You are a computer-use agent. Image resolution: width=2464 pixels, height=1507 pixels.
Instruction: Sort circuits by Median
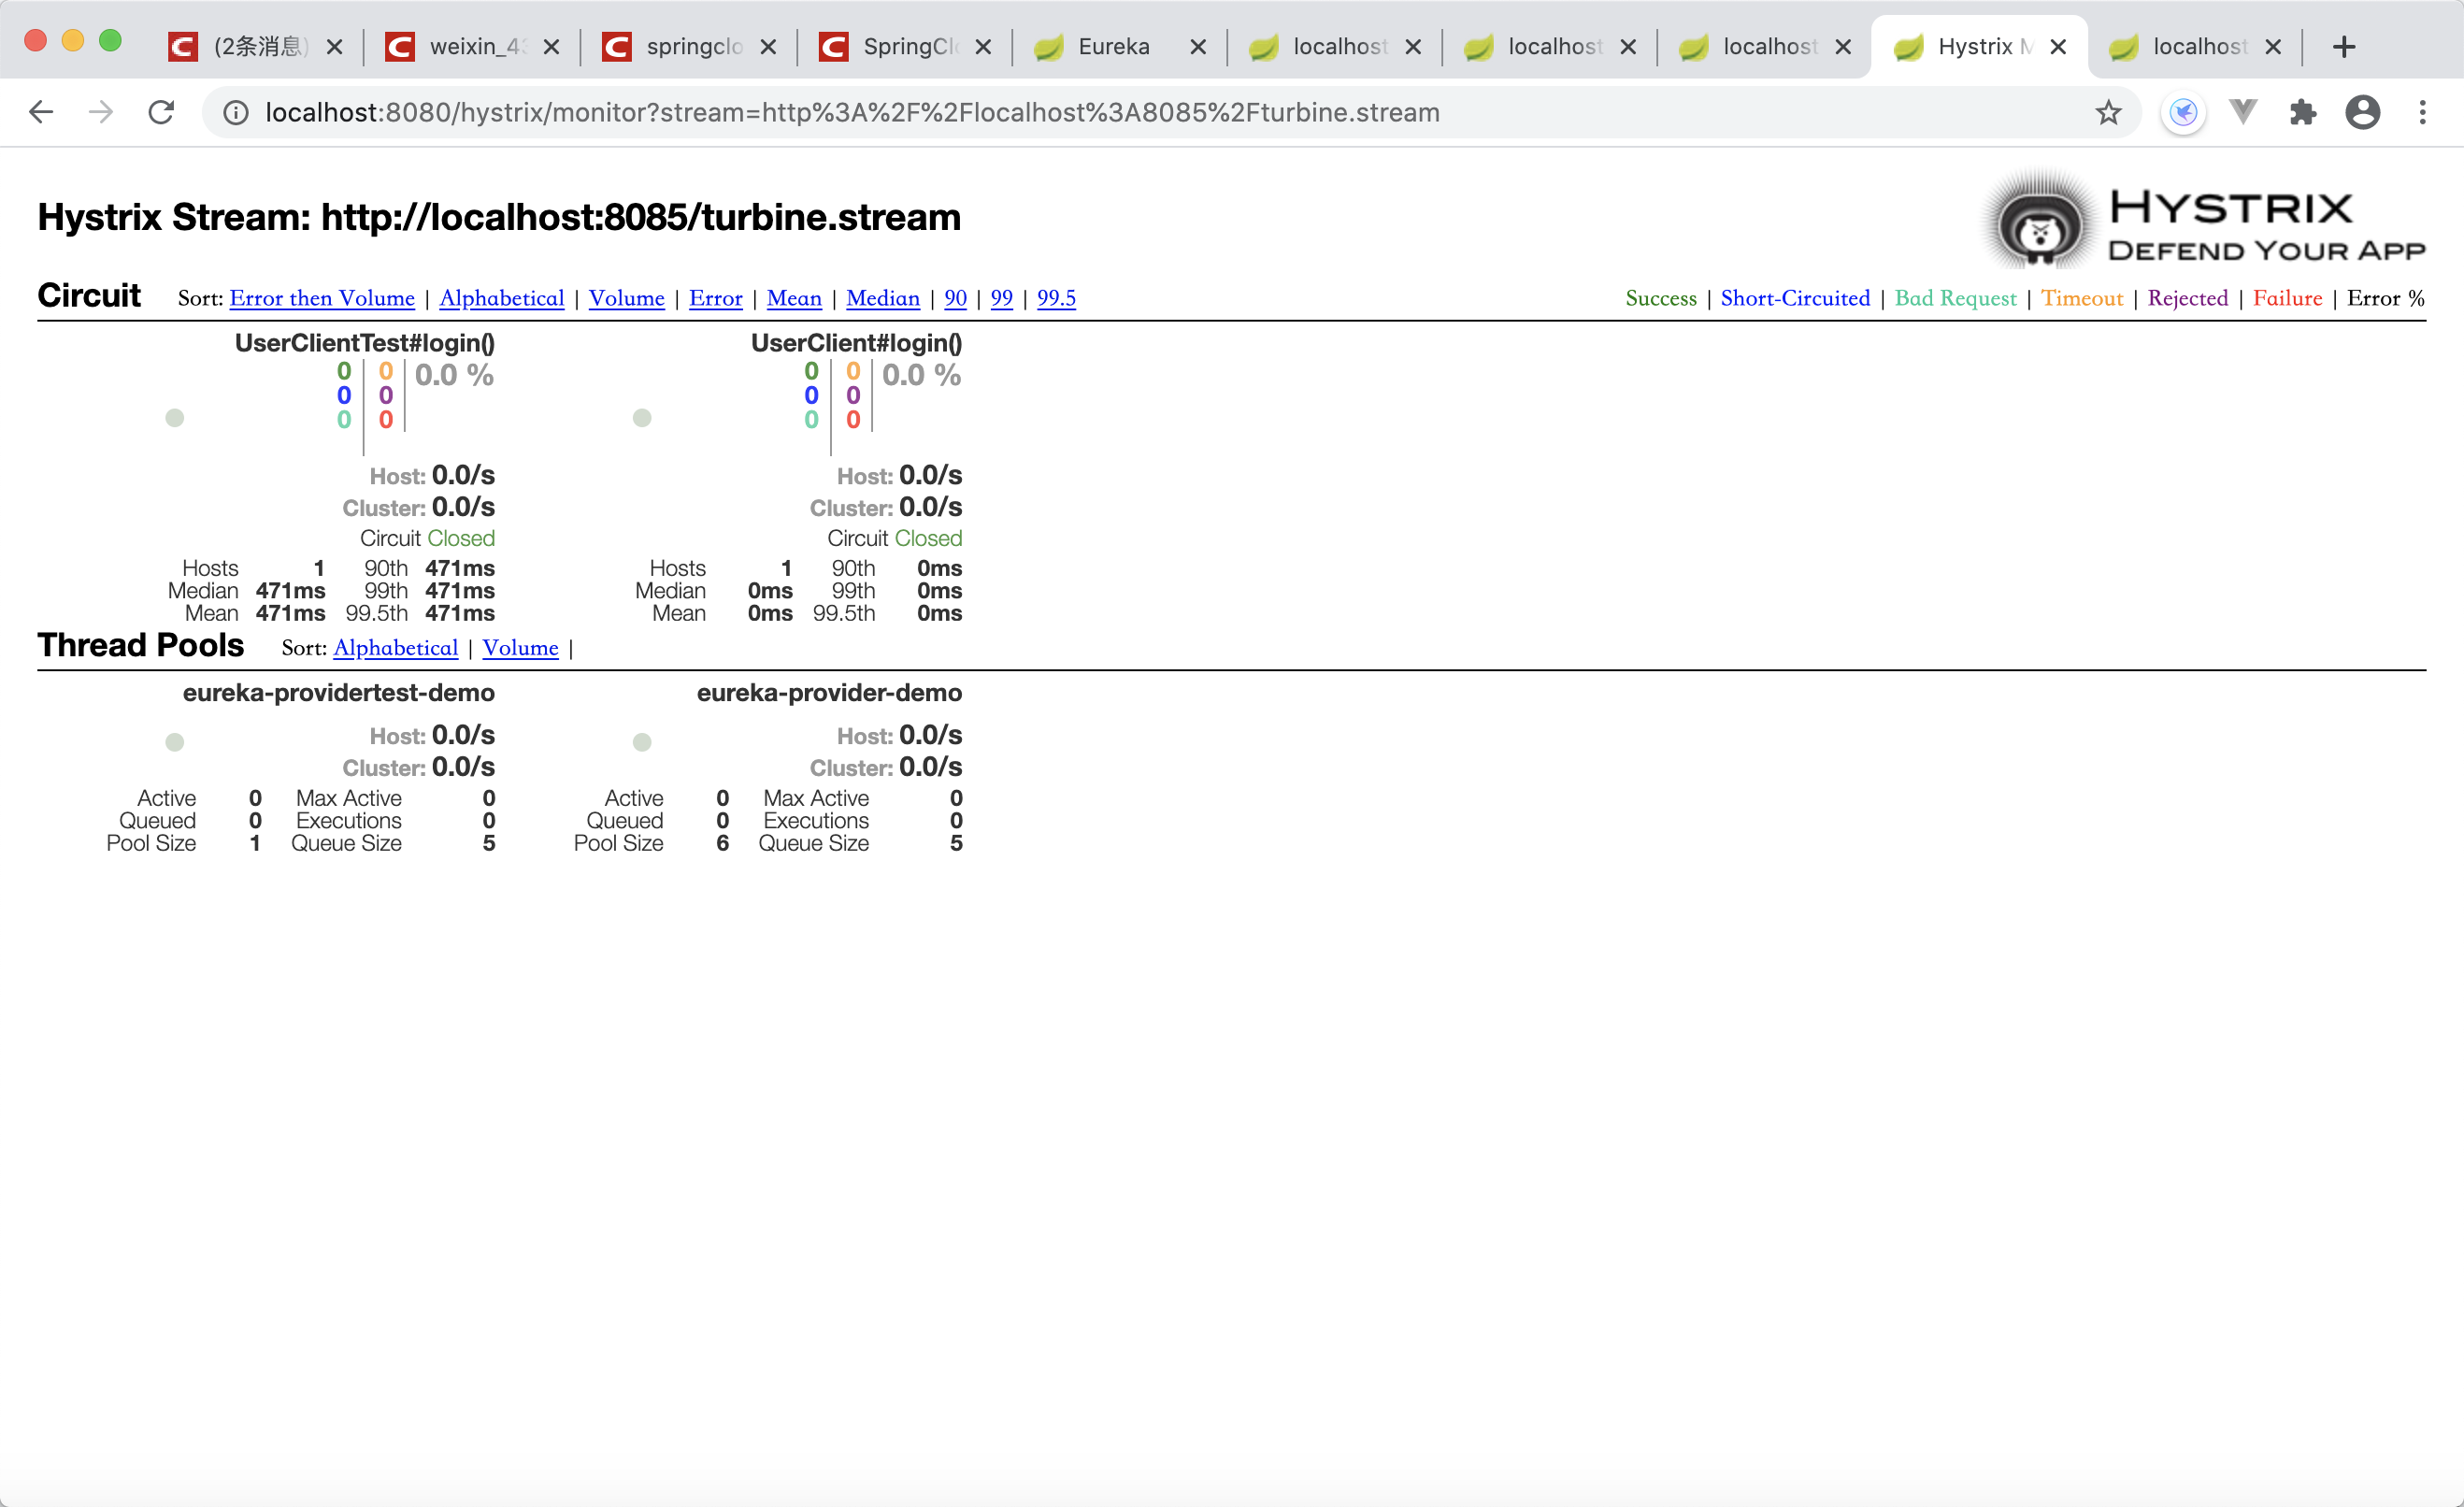click(x=882, y=298)
